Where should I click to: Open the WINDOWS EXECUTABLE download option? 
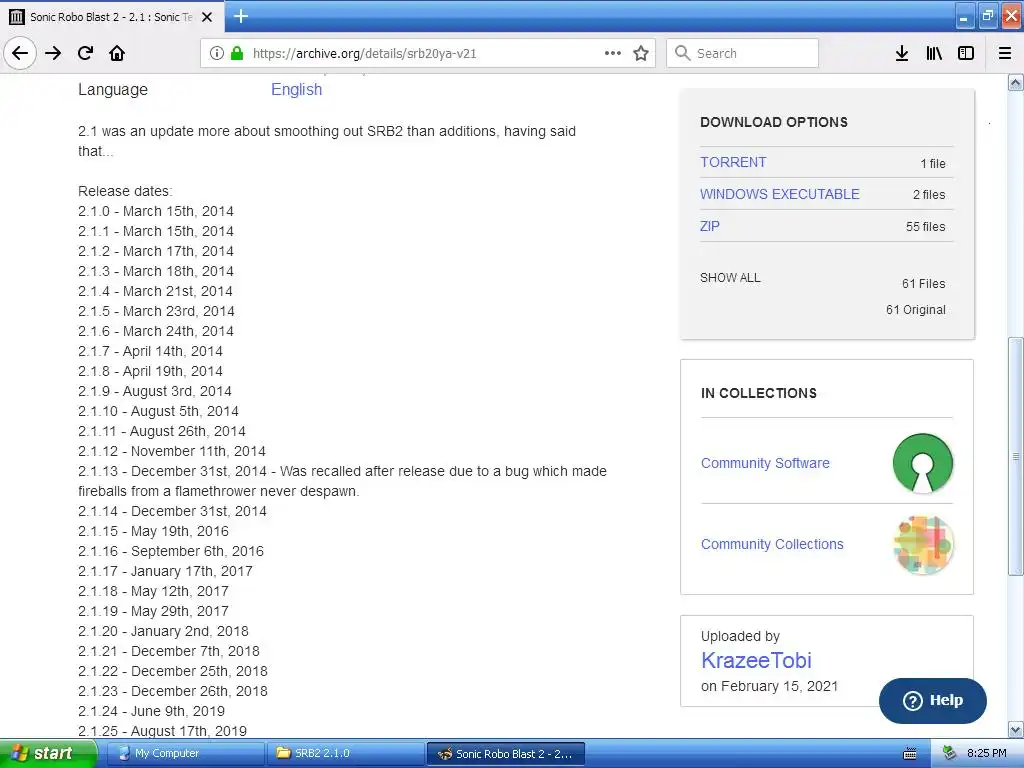click(780, 194)
